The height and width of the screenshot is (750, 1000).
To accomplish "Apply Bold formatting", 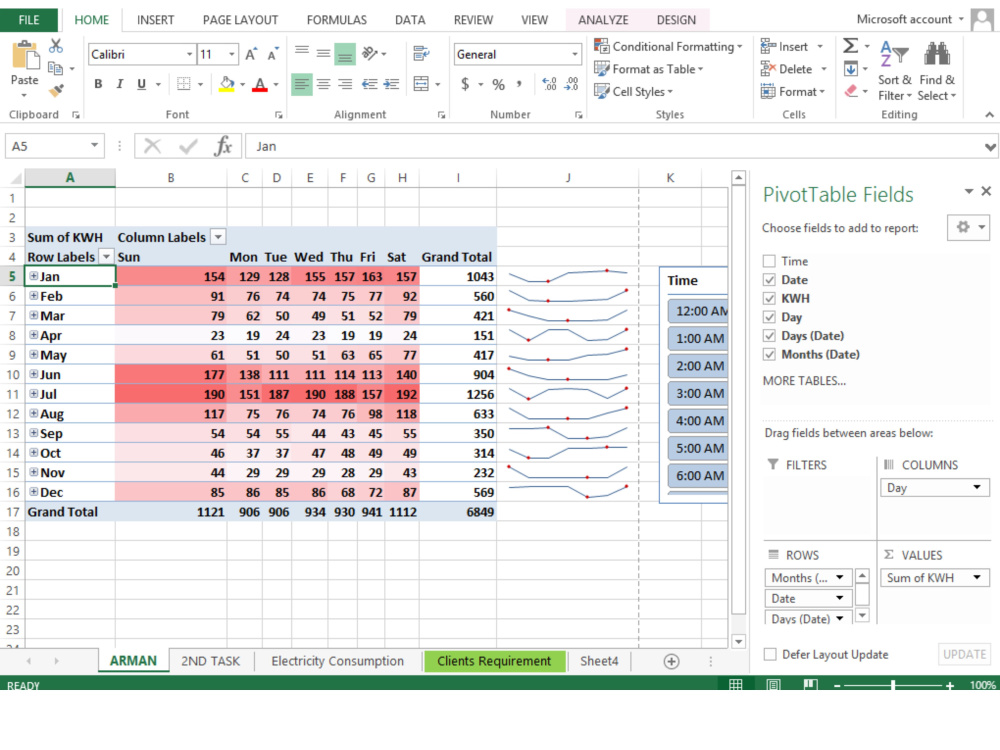I will [x=98, y=84].
